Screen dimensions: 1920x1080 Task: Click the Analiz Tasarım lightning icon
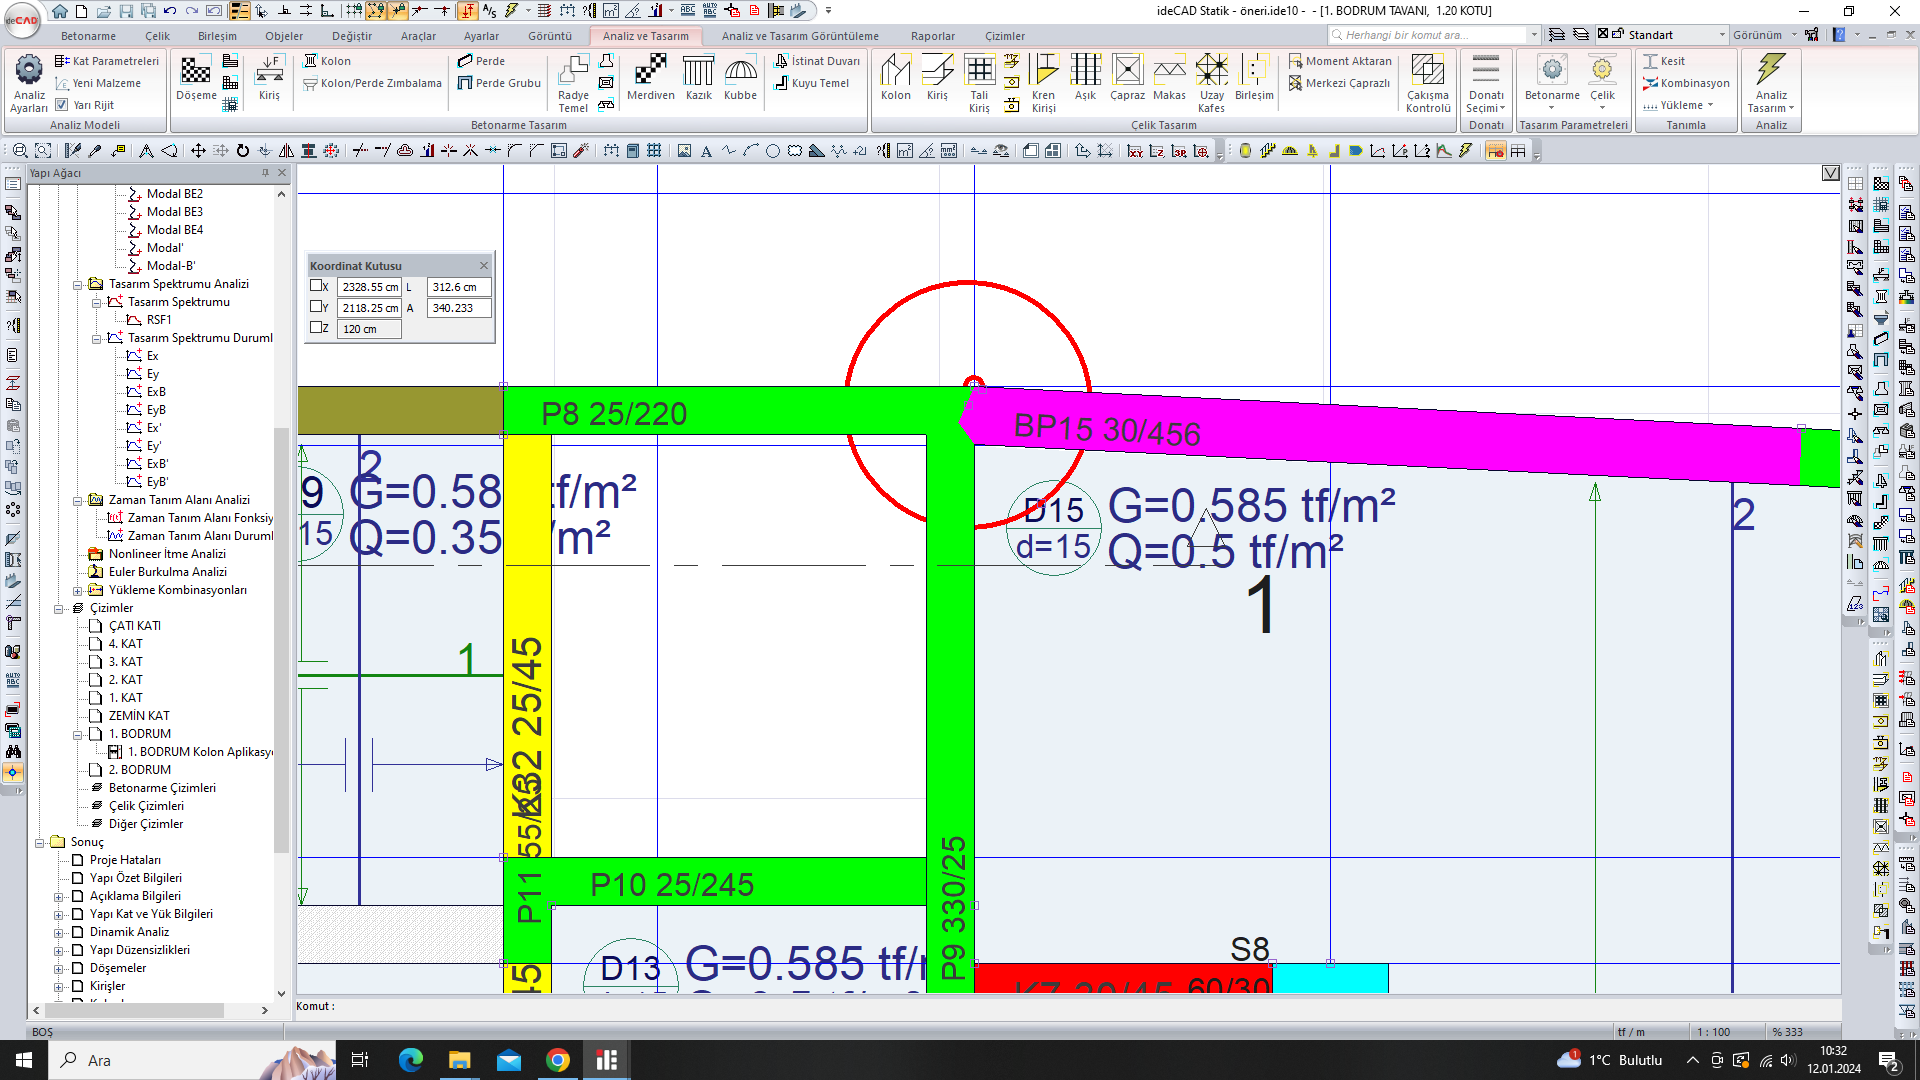click(1770, 70)
